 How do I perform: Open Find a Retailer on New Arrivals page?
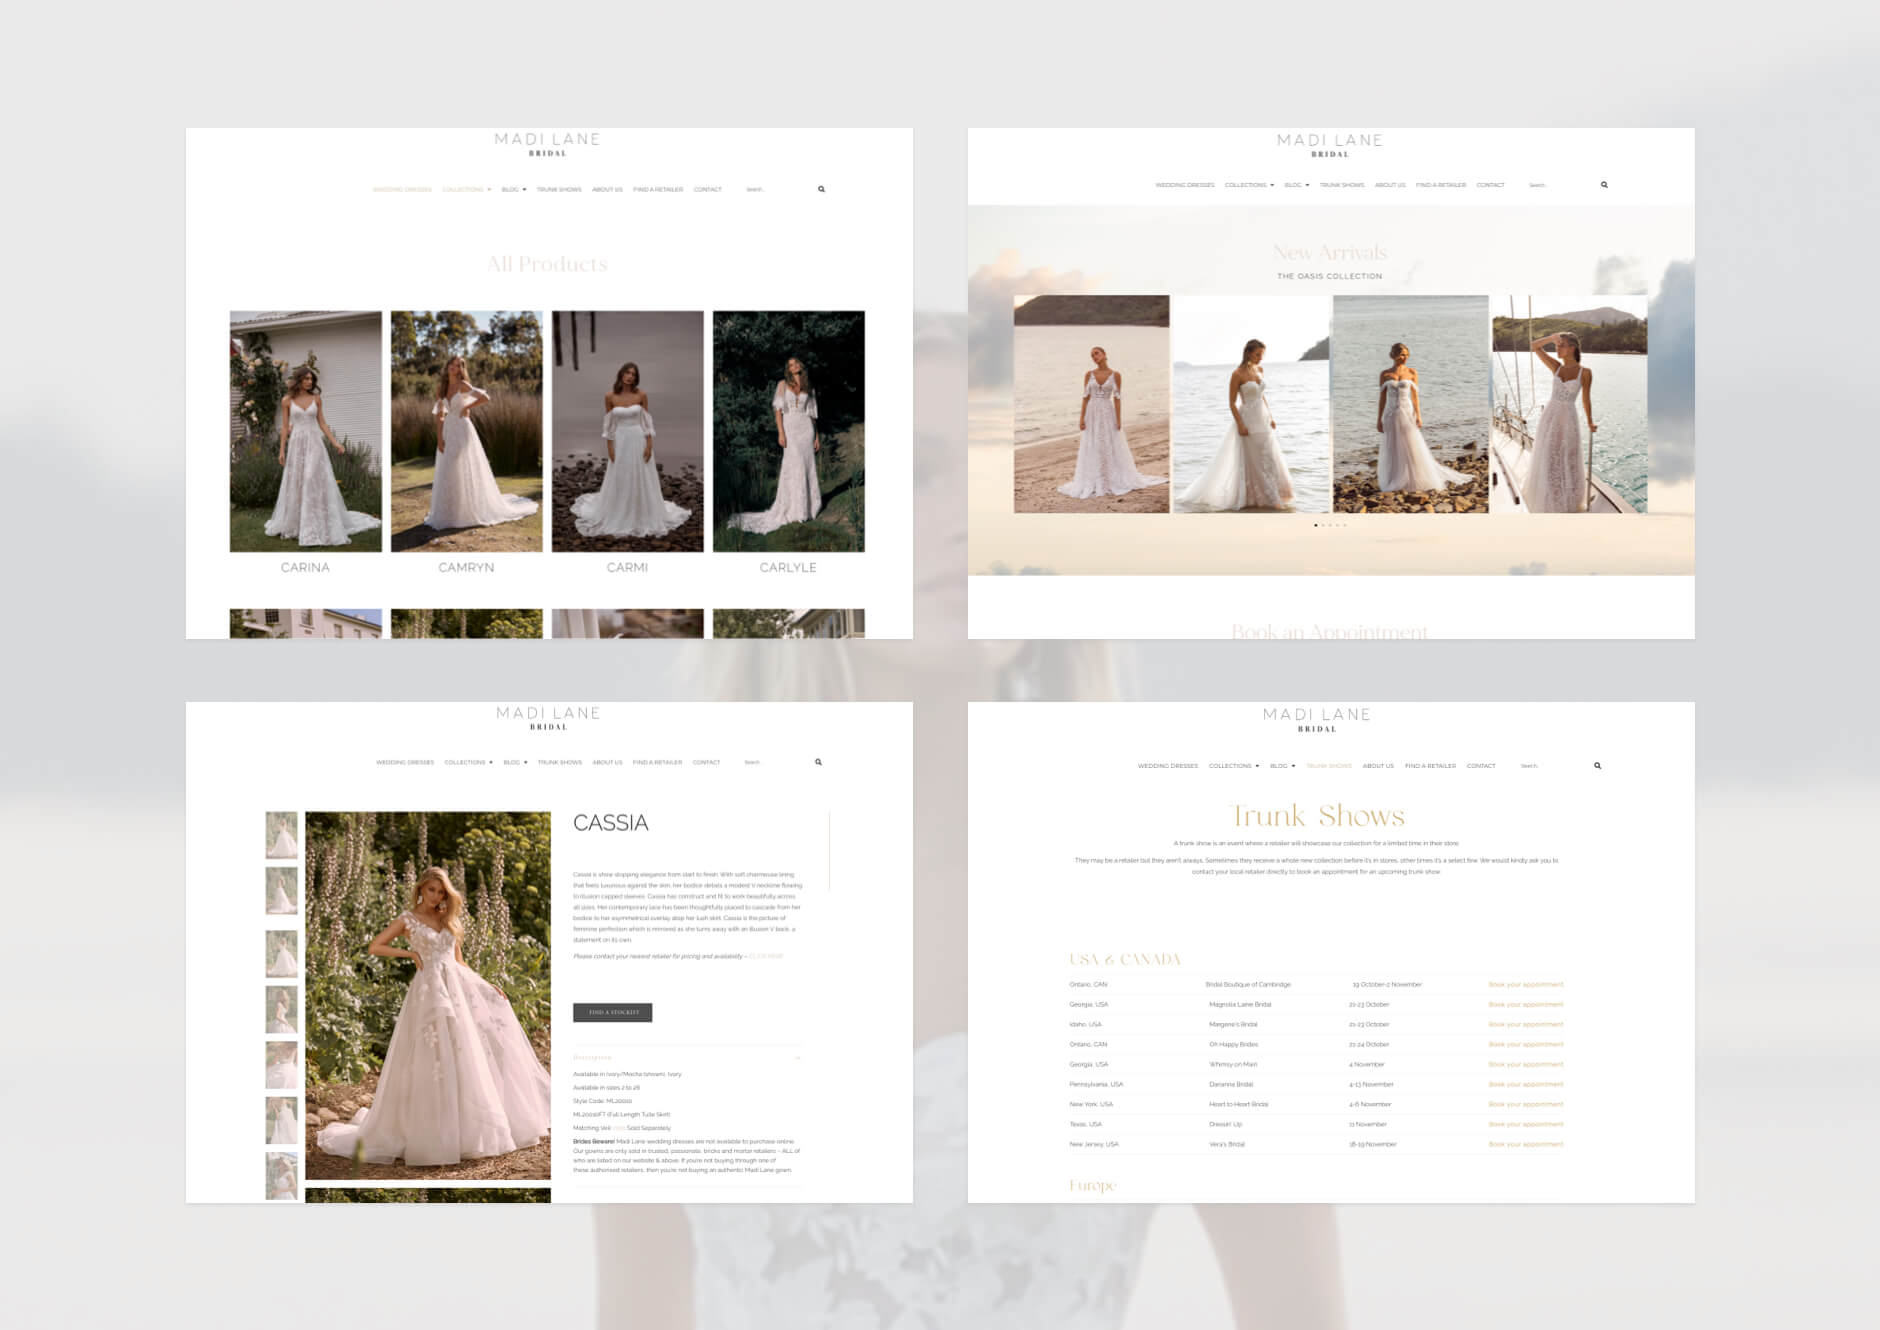1440,185
